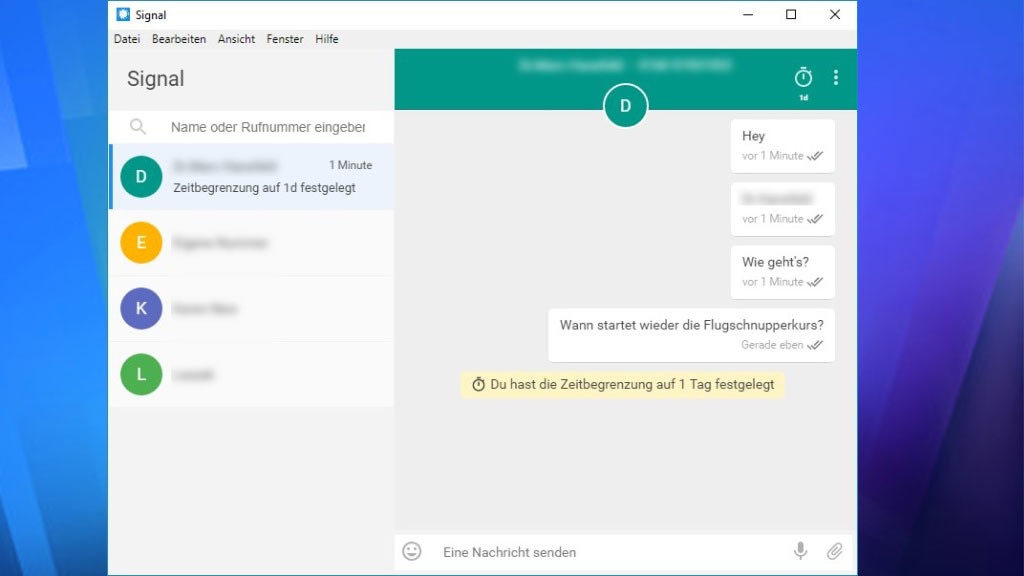This screenshot has height=576, width=1024.
Task: Click the 'Wie geht's?' message bubble
Action: [x=782, y=271]
